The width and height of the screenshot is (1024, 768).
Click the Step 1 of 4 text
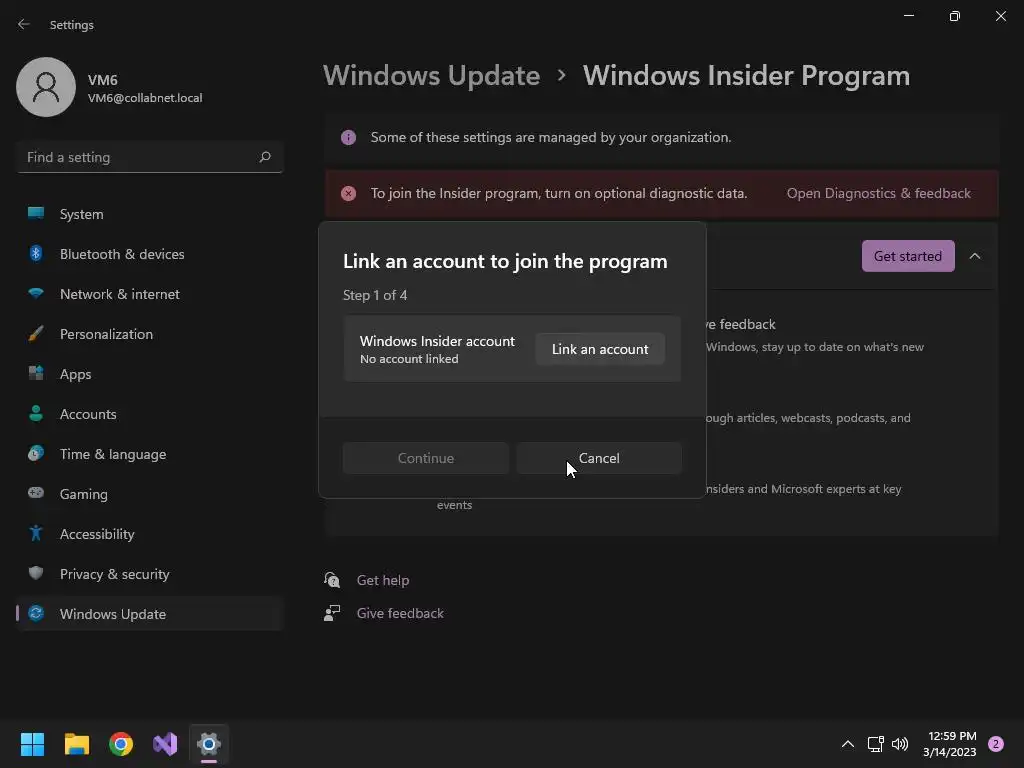375,295
